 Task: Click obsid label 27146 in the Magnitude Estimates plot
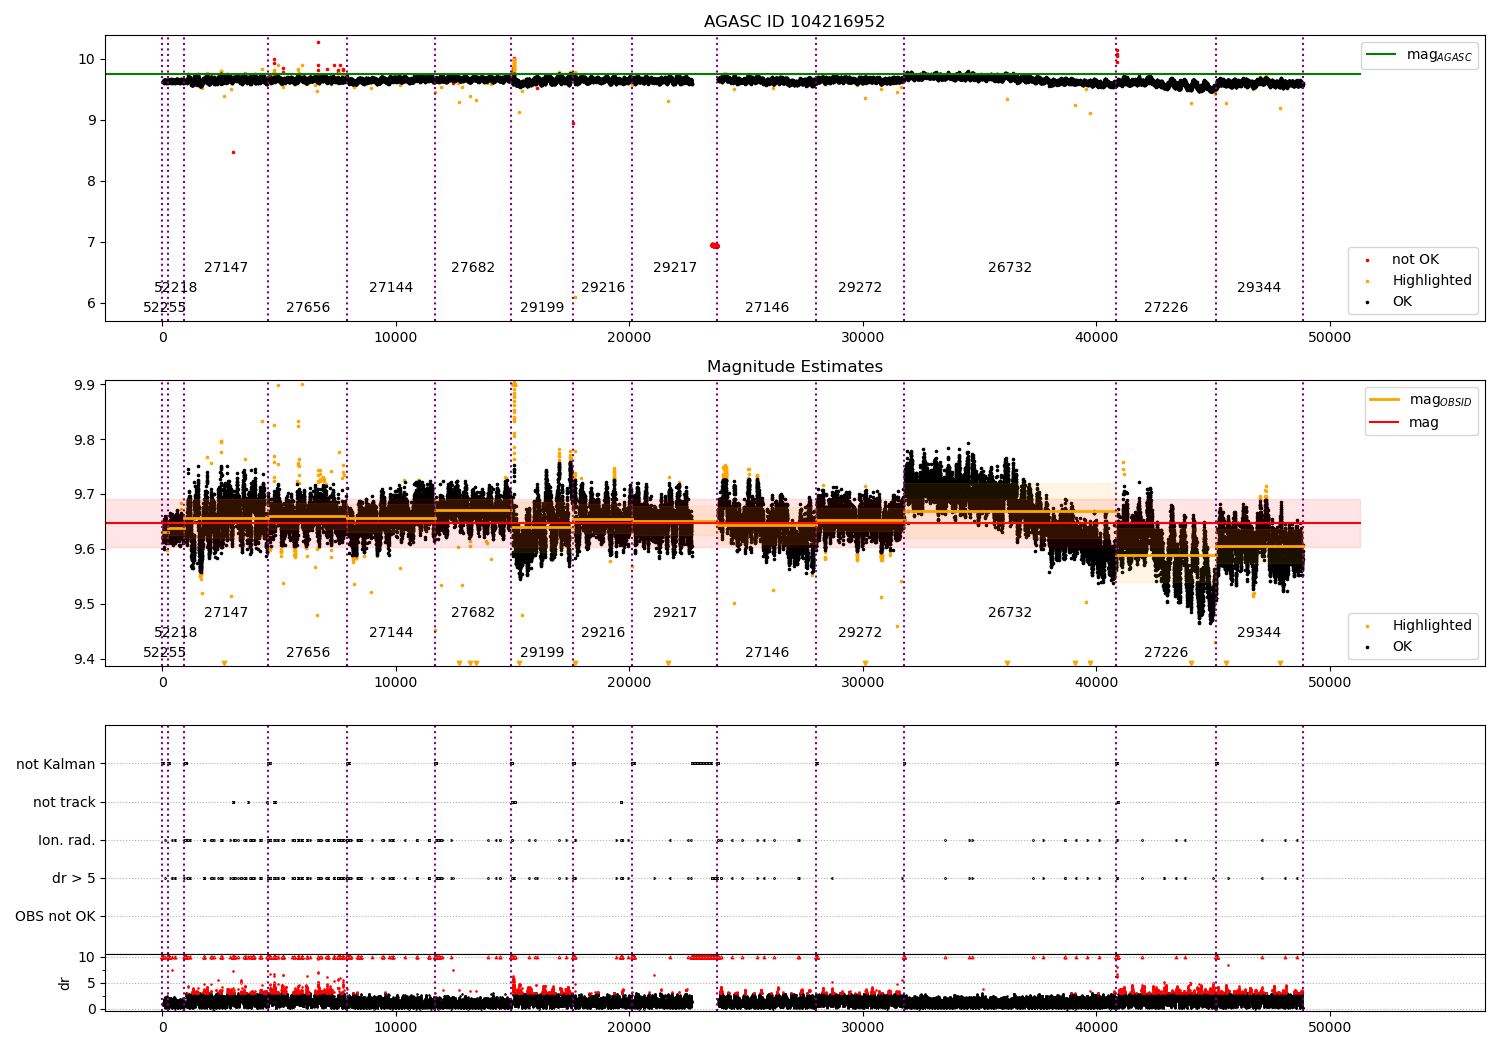point(767,652)
